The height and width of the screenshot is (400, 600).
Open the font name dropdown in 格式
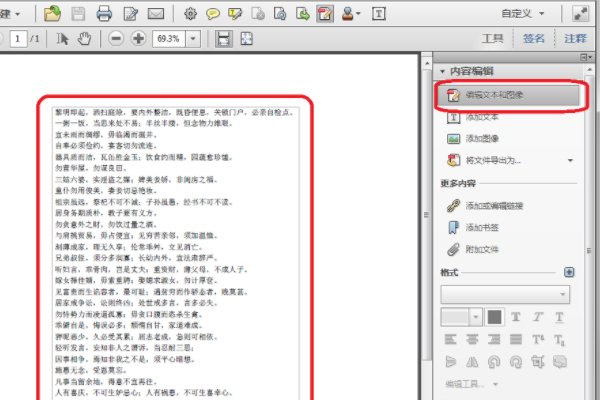504,294
